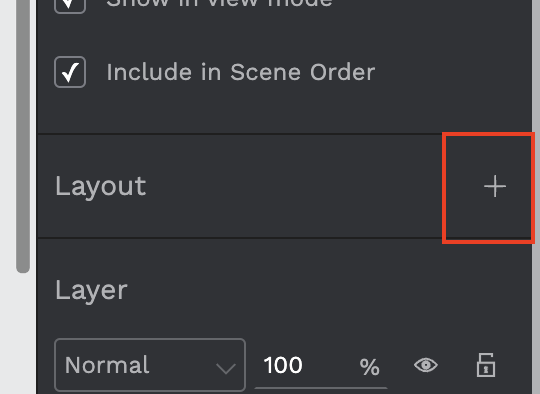Toggle layer visibility eye icon
Viewport: 540px width, 394px height.
point(426,365)
